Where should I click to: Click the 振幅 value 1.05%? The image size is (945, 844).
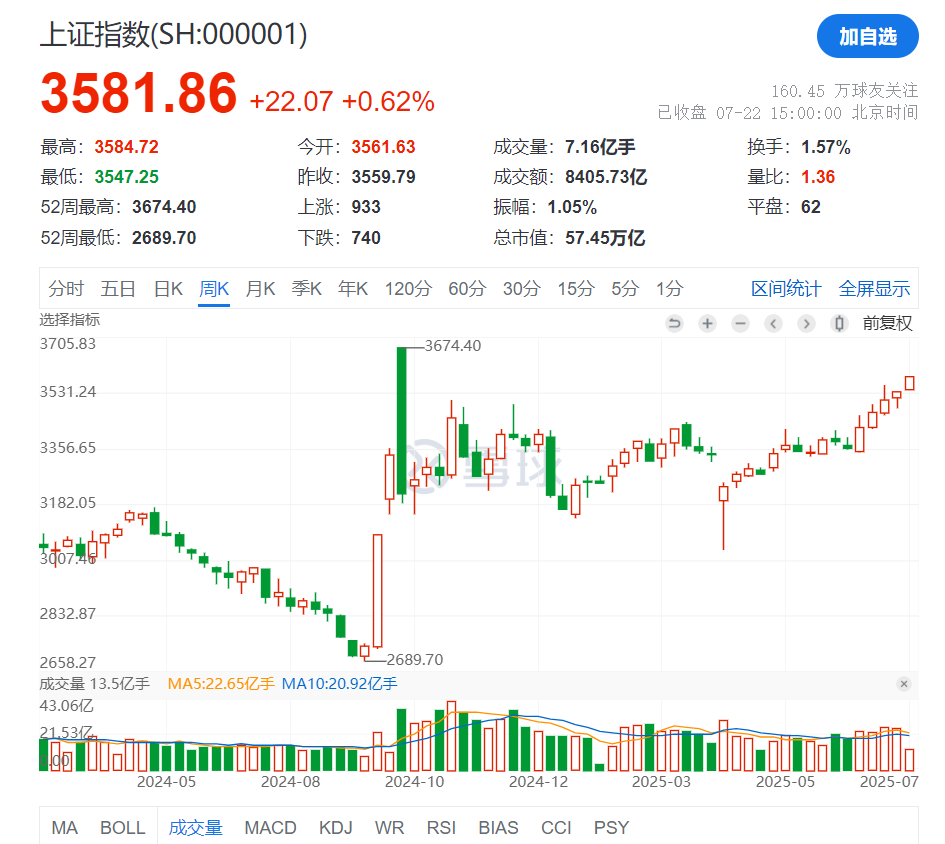[573, 207]
